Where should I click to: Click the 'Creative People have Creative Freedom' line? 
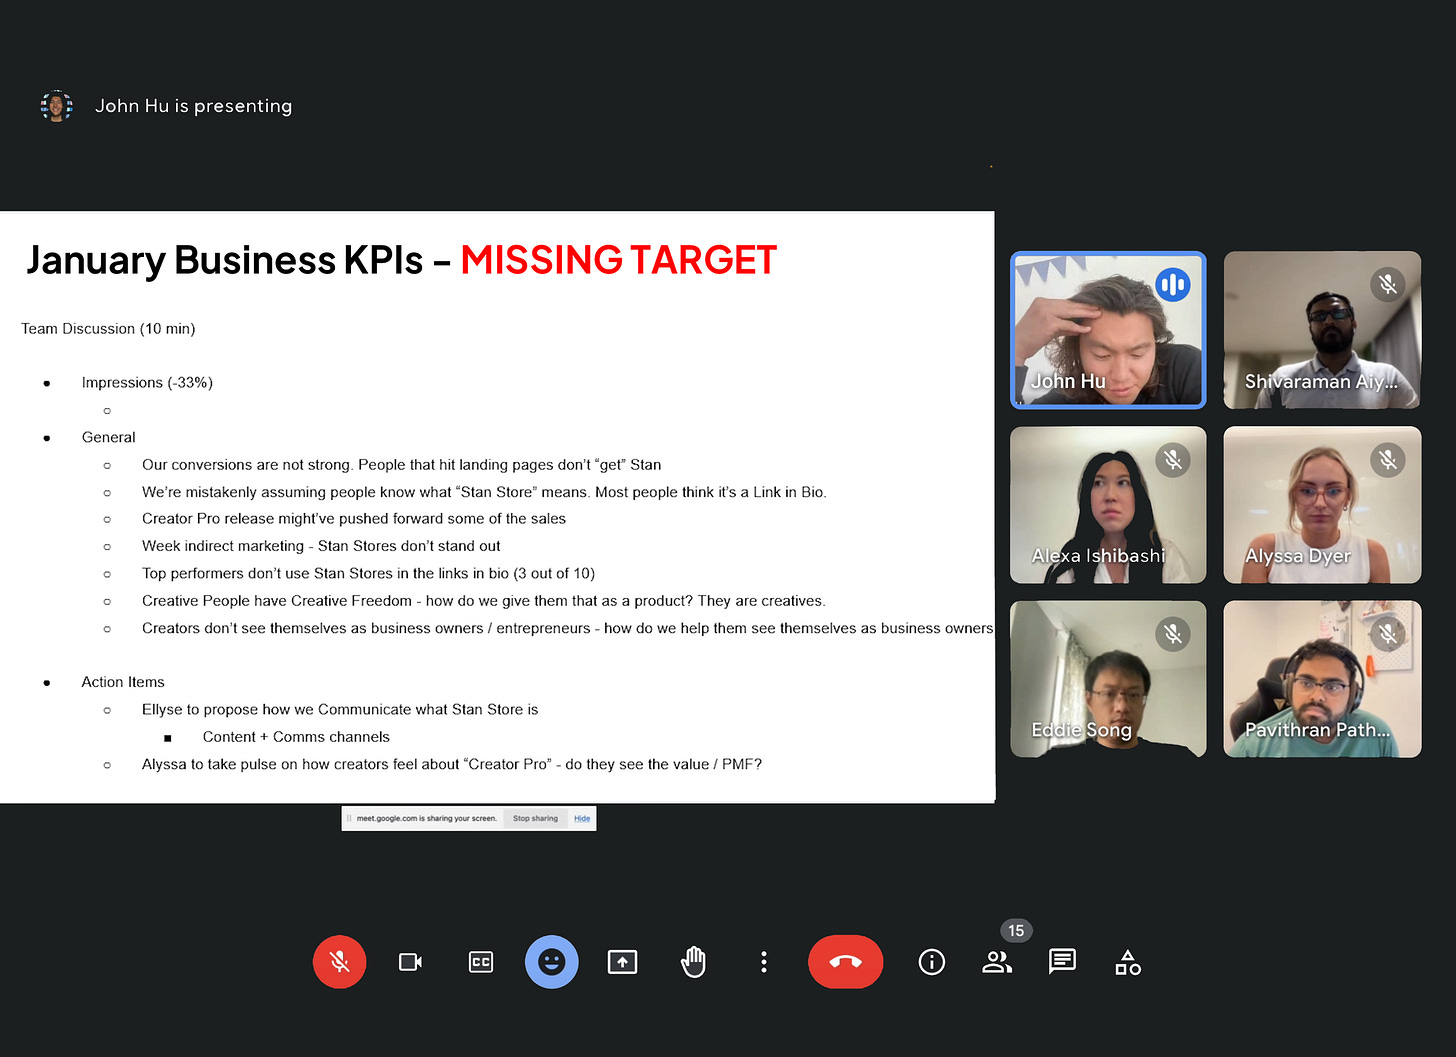coord(484,601)
